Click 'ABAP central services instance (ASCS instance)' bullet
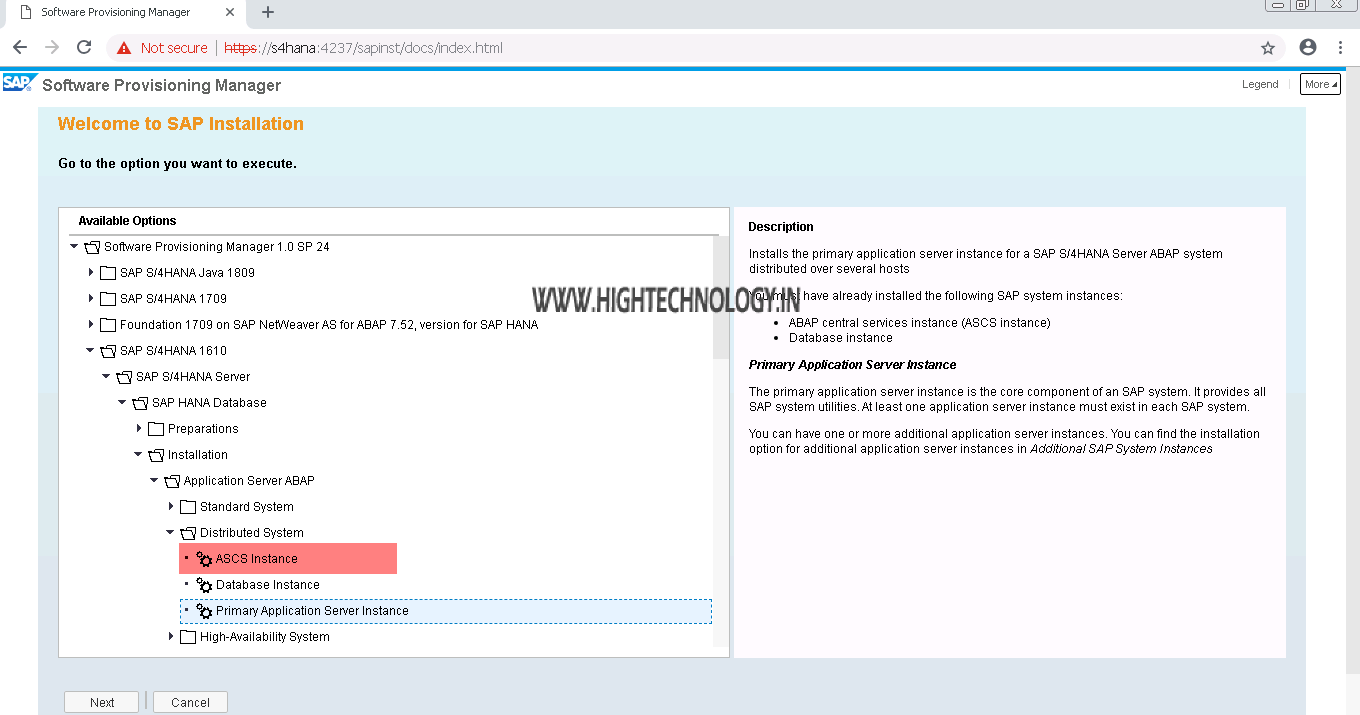The width and height of the screenshot is (1360, 715). tap(920, 323)
